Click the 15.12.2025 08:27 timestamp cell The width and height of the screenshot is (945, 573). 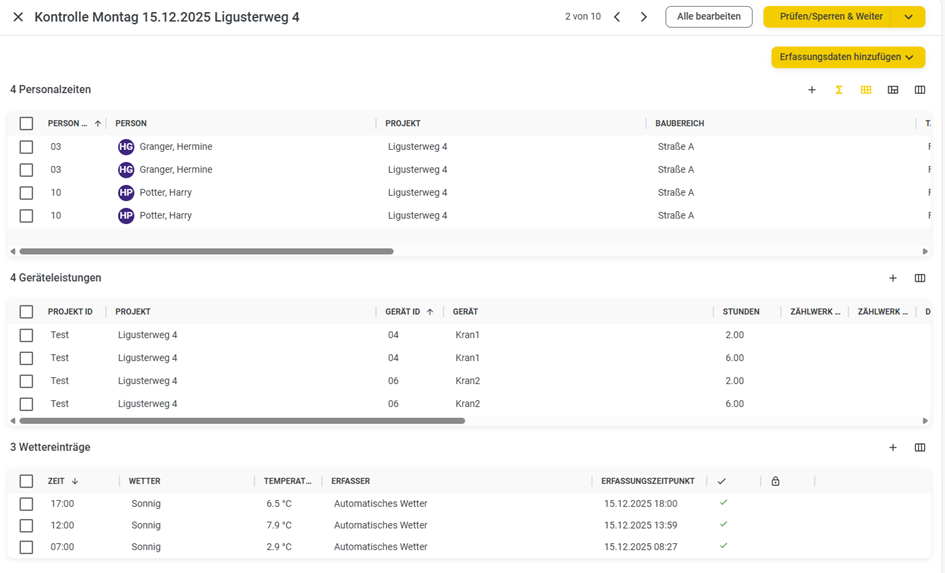(x=641, y=547)
